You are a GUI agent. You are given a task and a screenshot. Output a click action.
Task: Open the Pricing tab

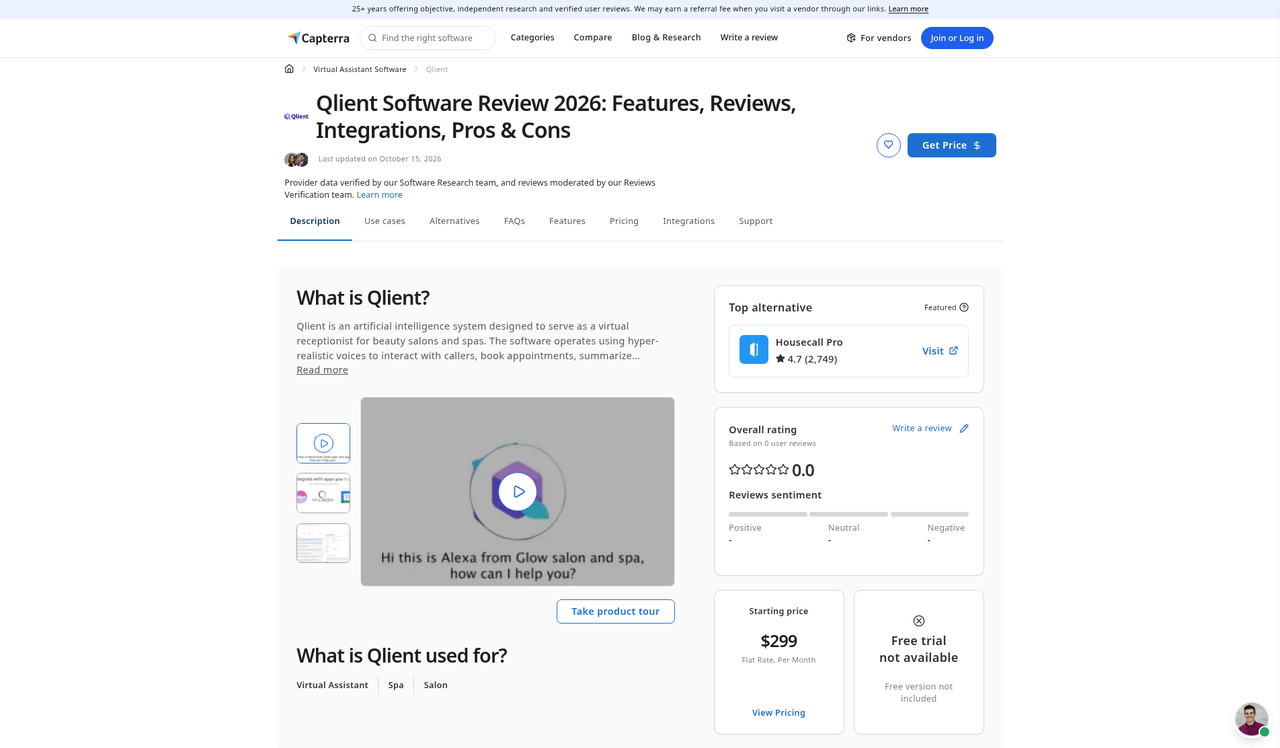pyautogui.click(x=624, y=221)
